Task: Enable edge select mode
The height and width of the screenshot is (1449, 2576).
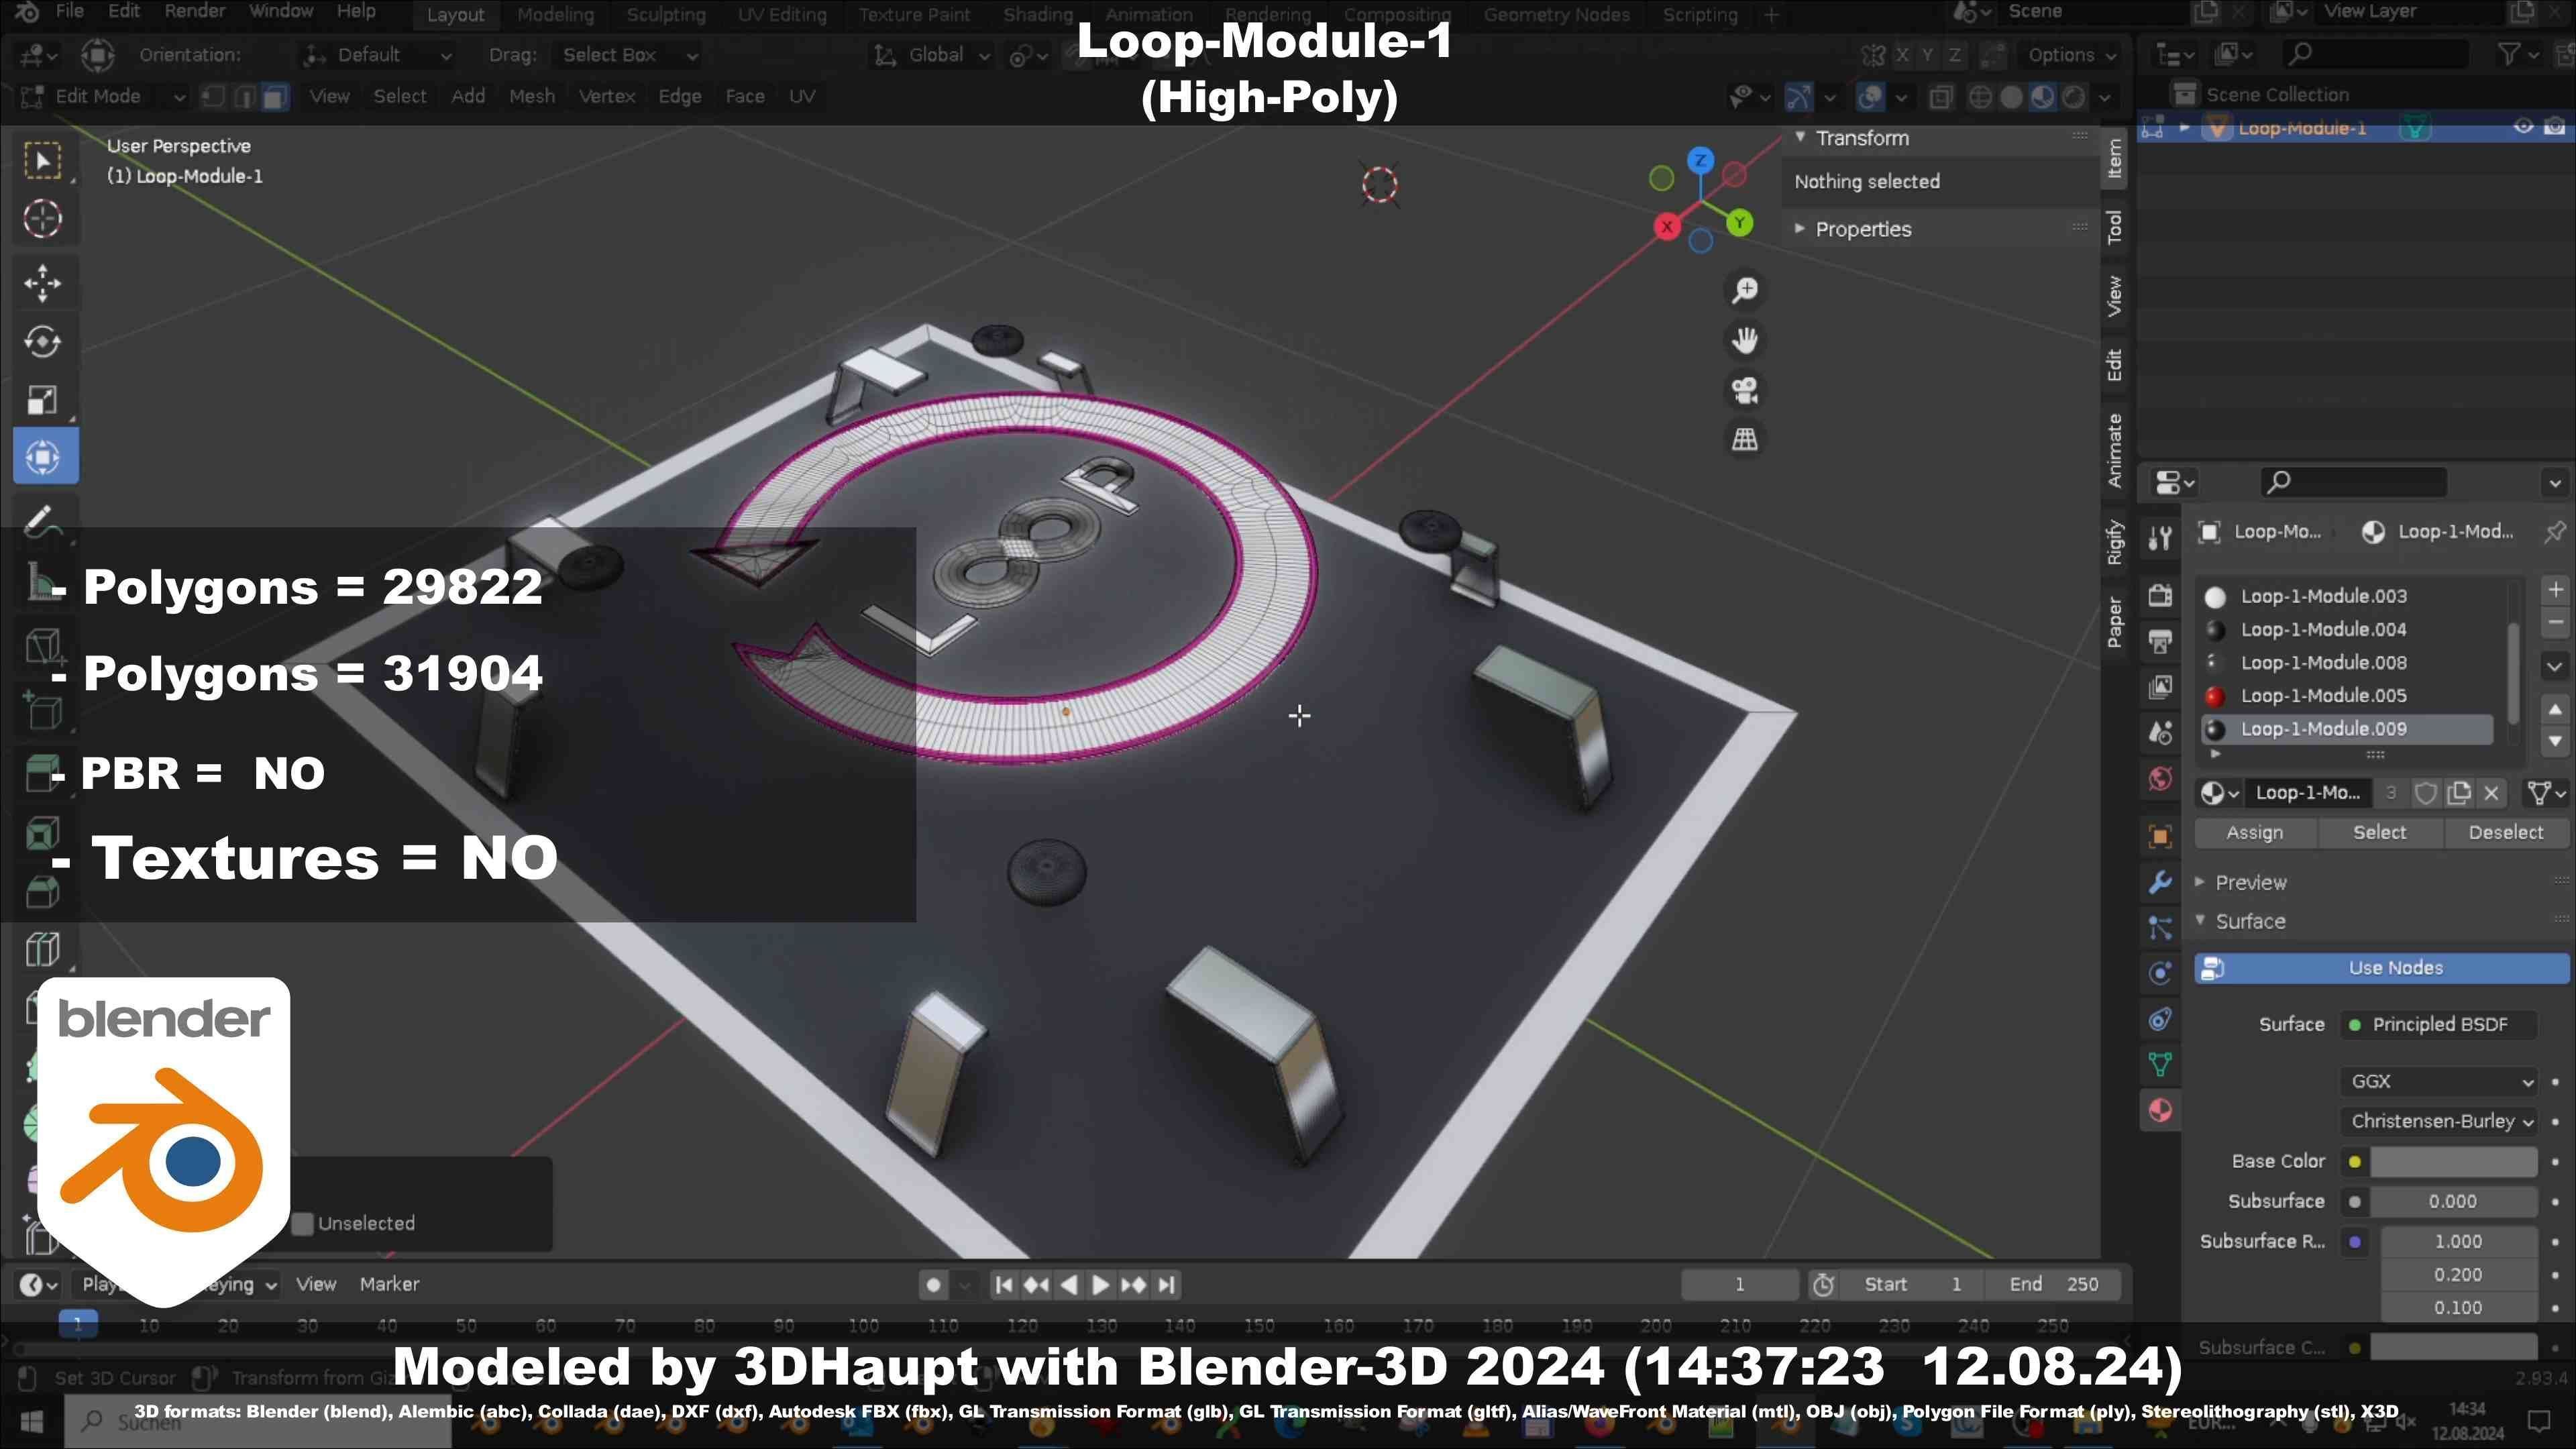Action: (244, 97)
